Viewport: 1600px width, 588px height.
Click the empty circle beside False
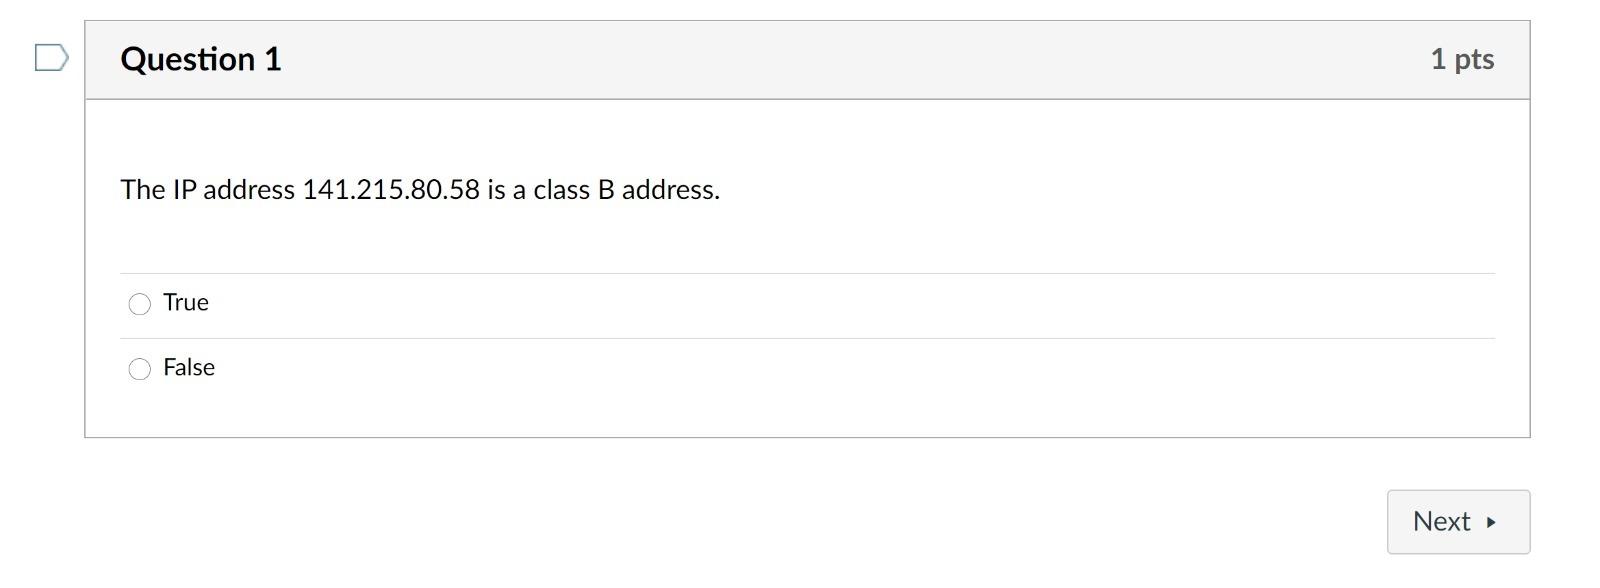coord(140,369)
